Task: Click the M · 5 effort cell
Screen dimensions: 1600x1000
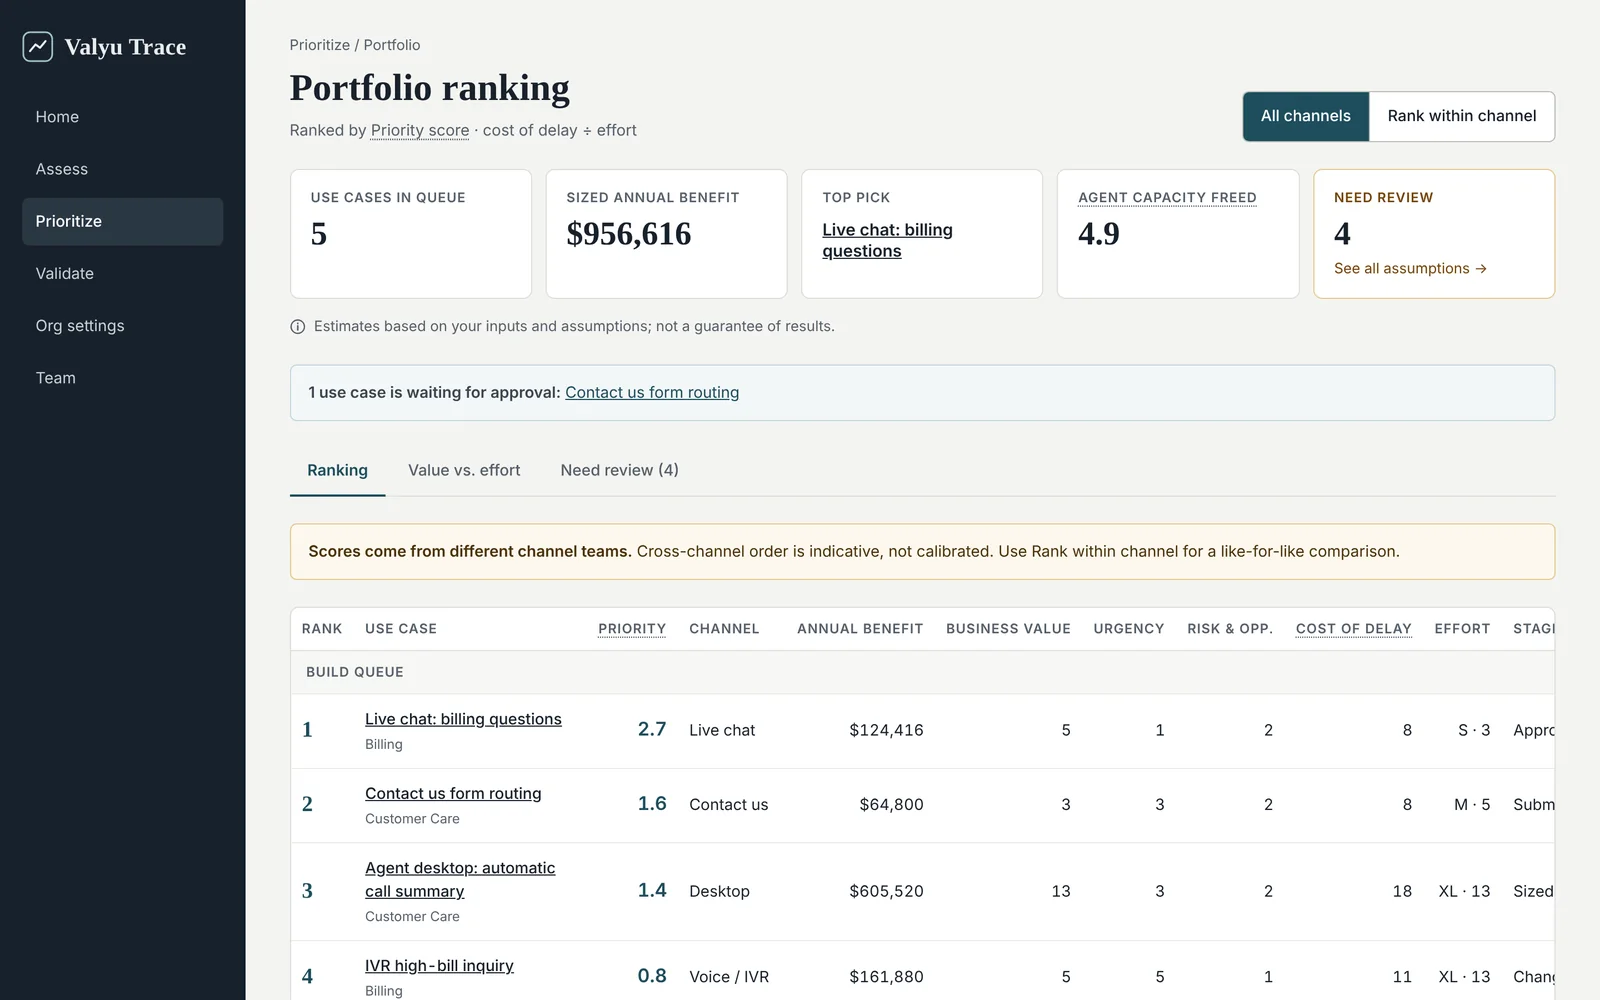Action: (1472, 804)
